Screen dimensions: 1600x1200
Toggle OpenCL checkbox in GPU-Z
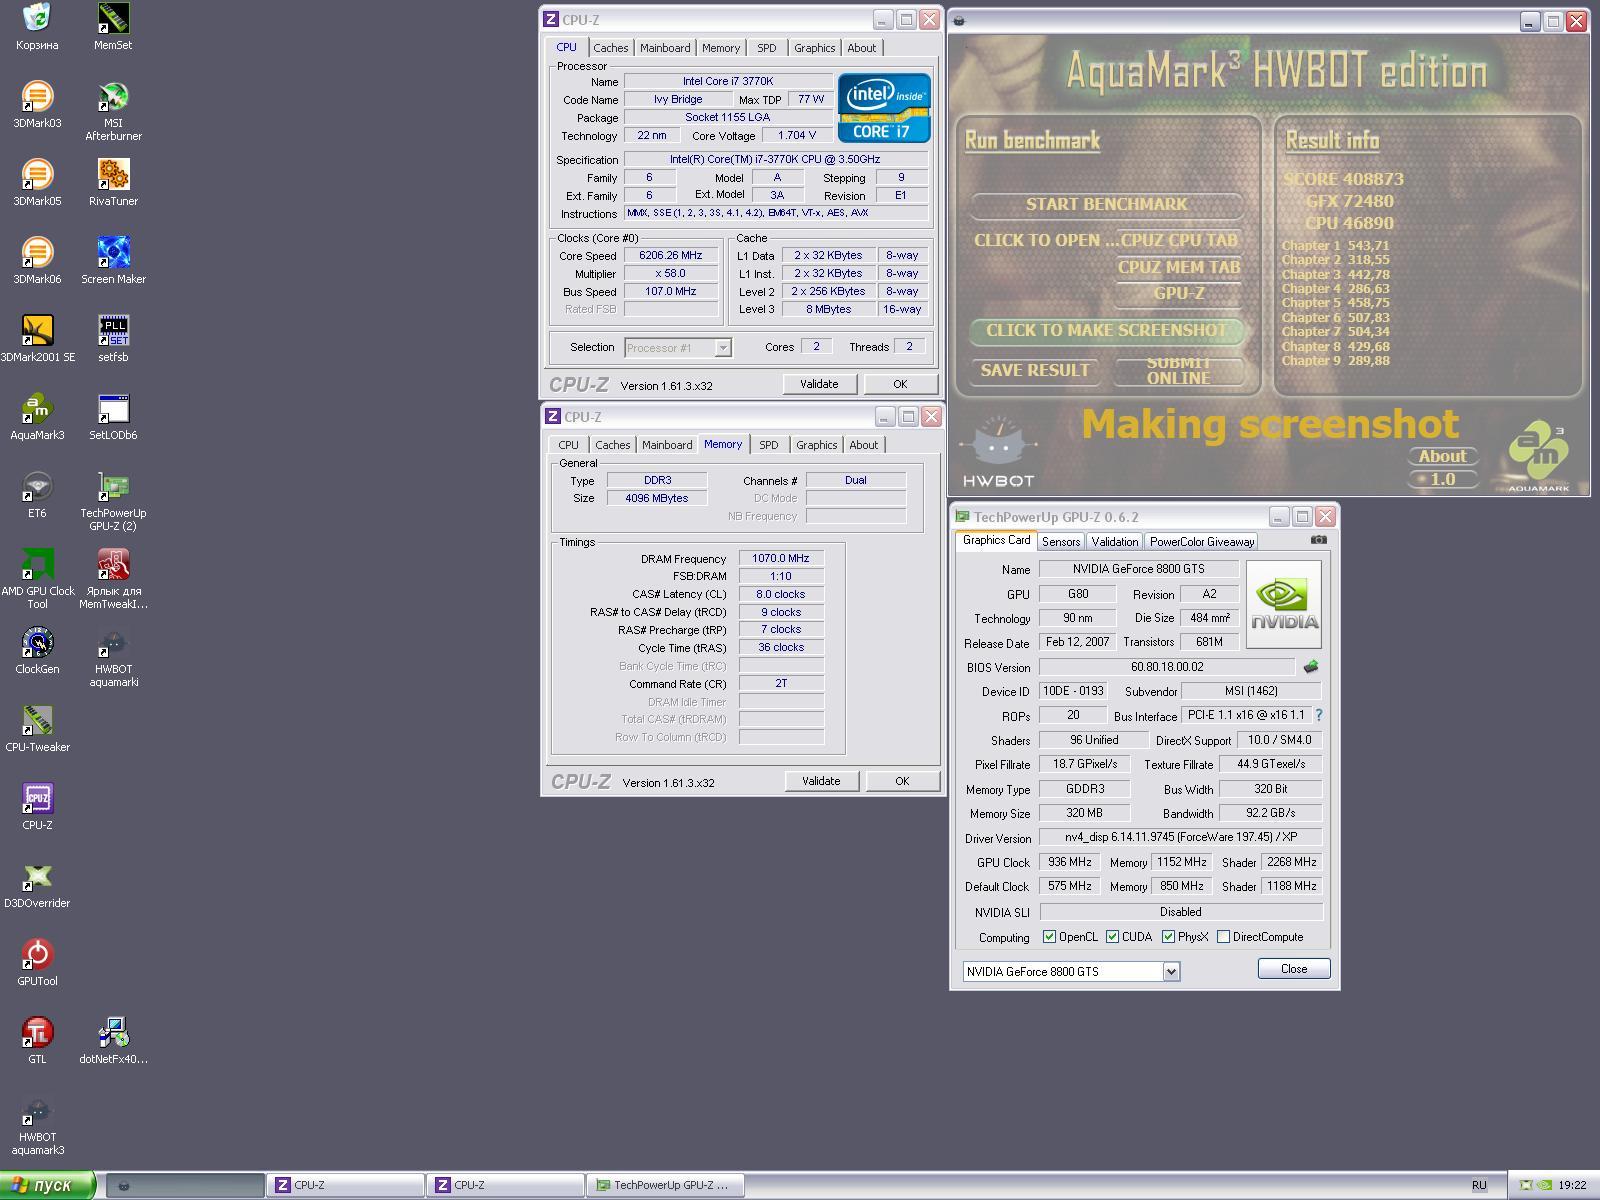(x=1049, y=937)
